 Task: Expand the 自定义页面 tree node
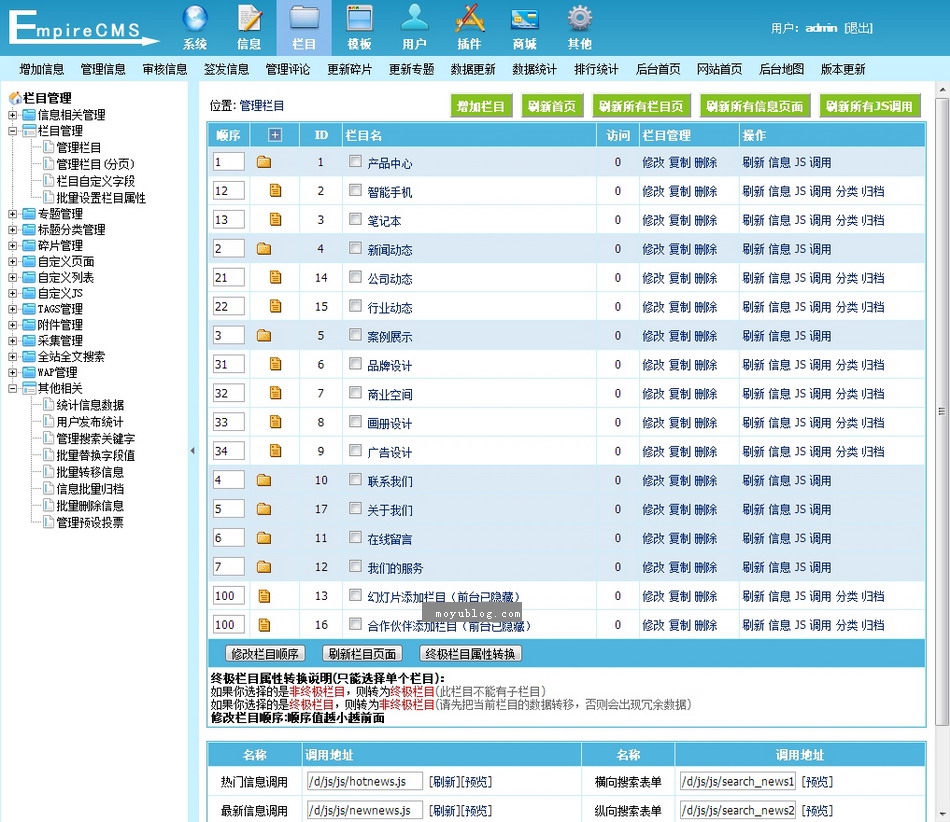tap(12, 262)
